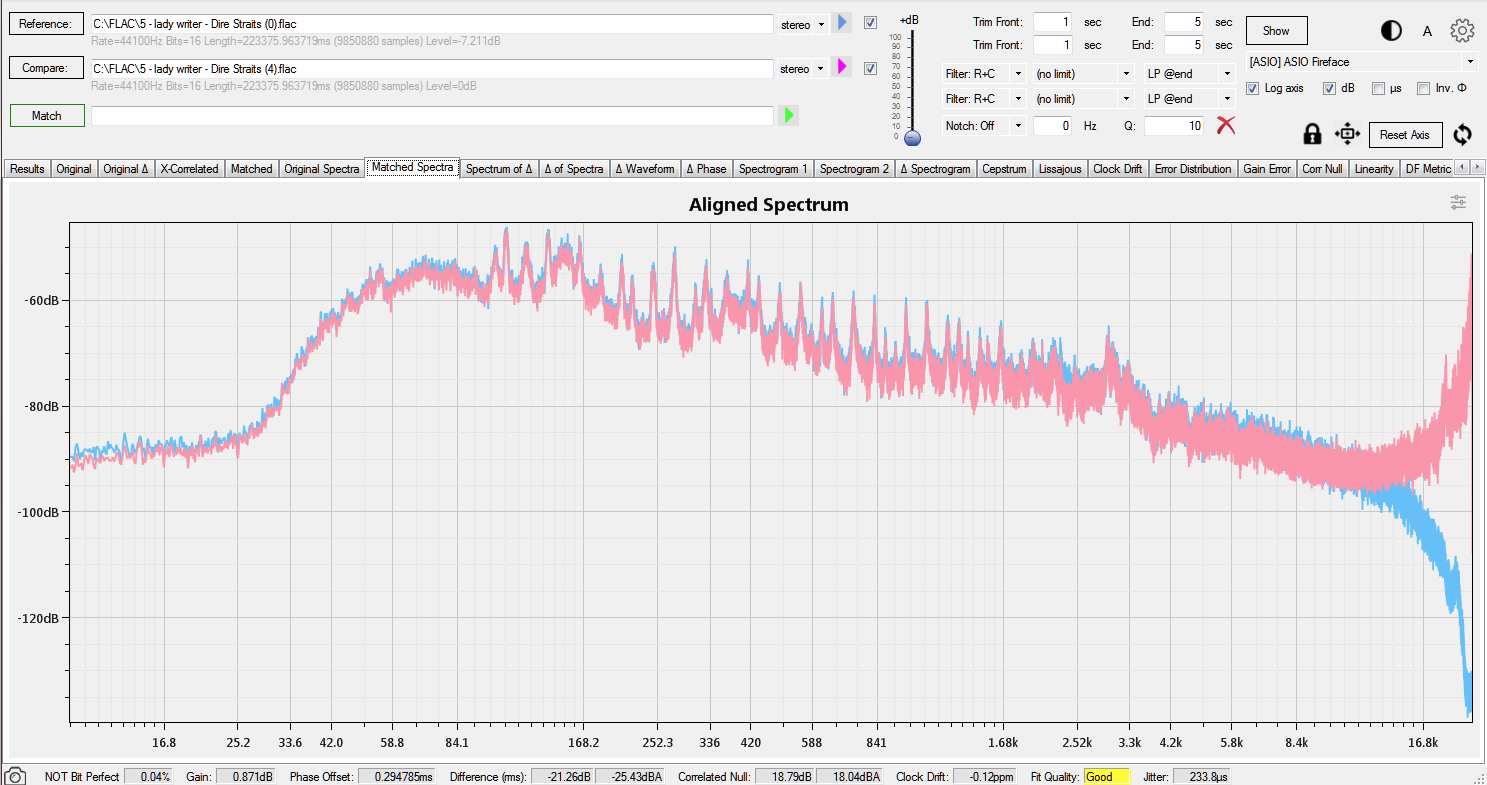The width and height of the screenshot is (1487, 785).
Task: Open Compare channel stereo dropdown
Action: click(x=803, y=69)
